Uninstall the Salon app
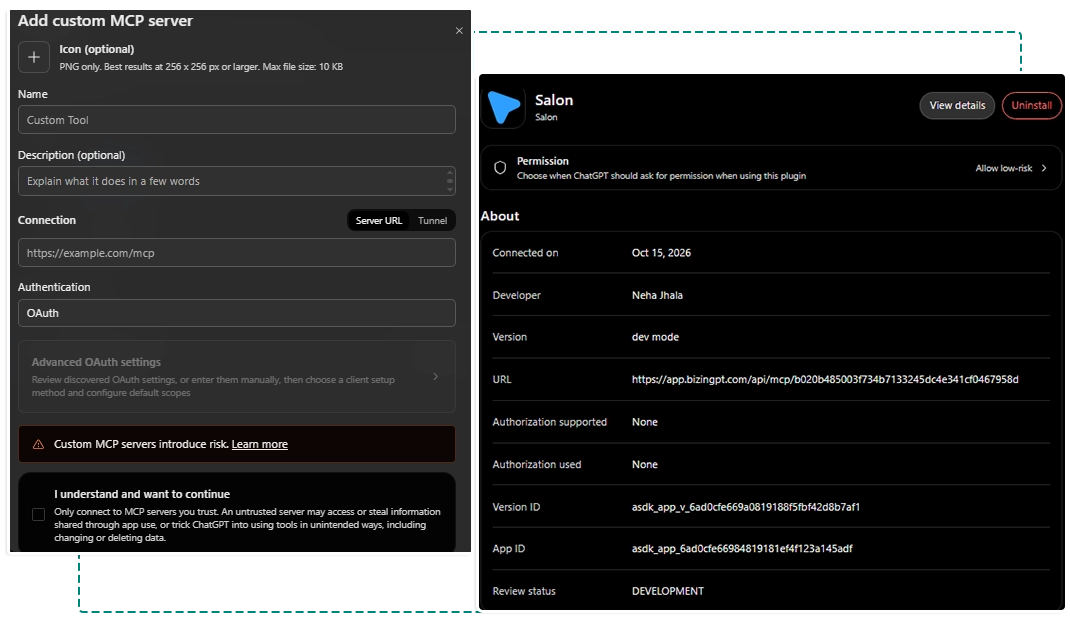Image resolution: width=1070 pixels, height=624 pixels. click(1031, 105)
